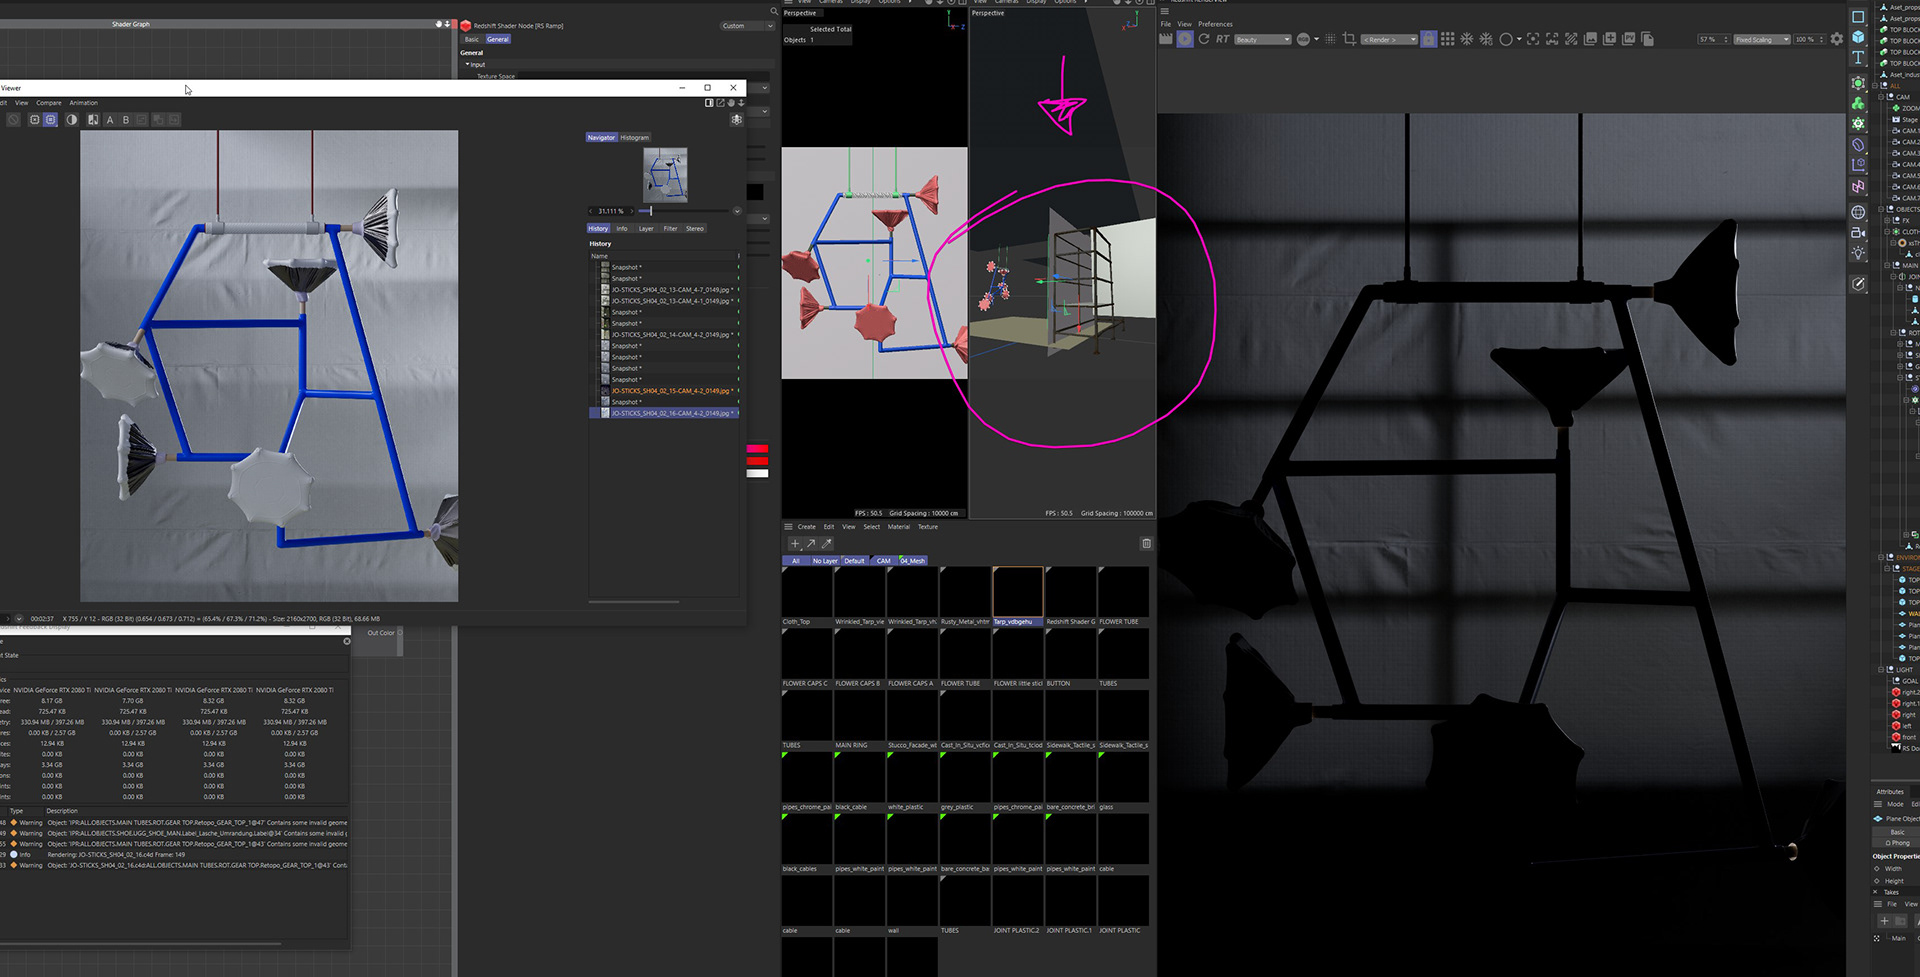Select the No Layer material filter tab
Screen dimensions: 1920x977
(825, 561)
